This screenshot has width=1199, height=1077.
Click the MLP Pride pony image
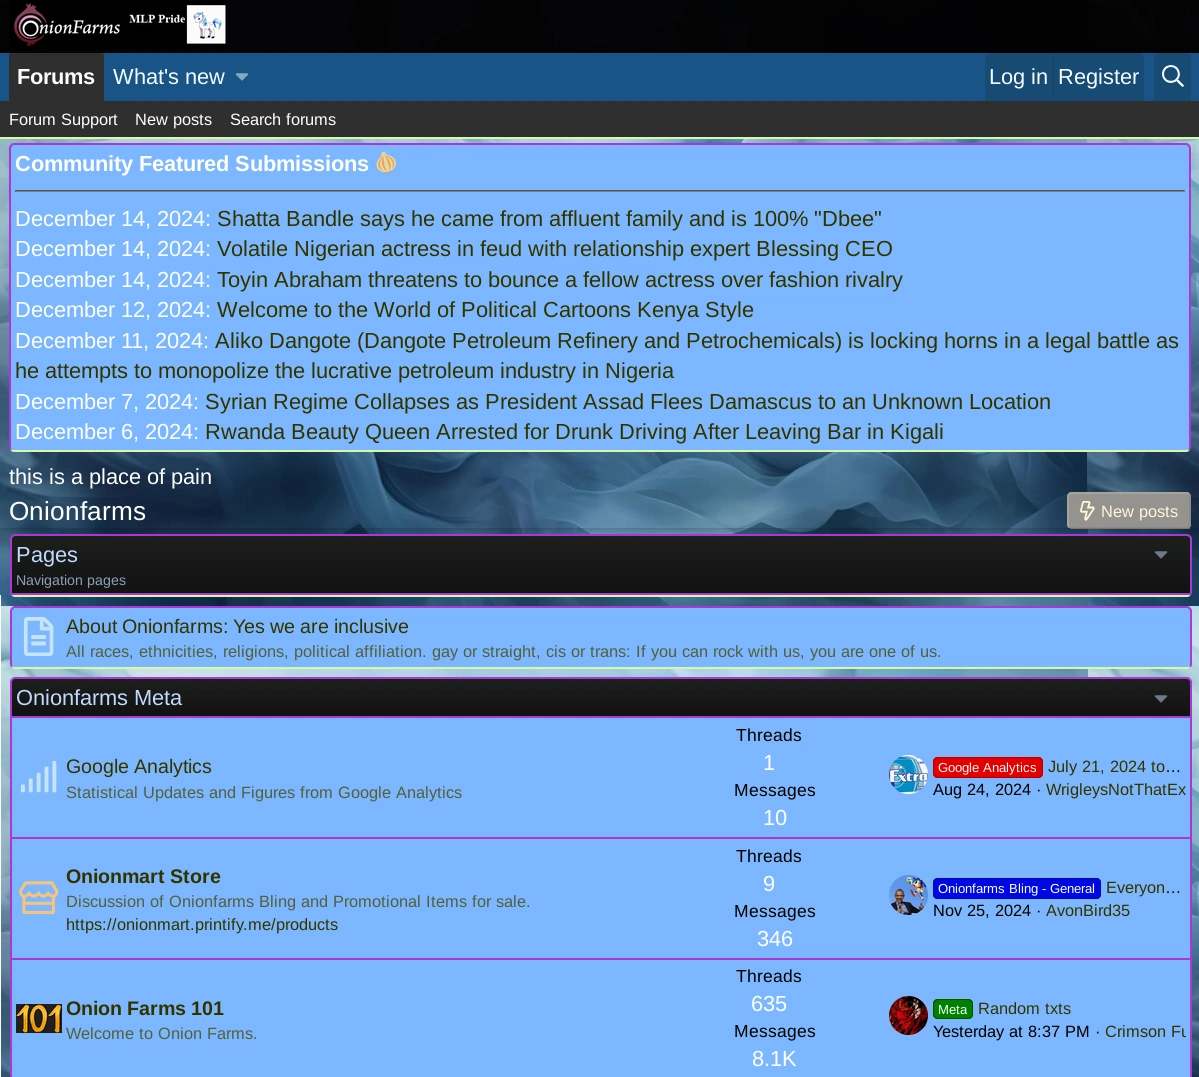206,25
